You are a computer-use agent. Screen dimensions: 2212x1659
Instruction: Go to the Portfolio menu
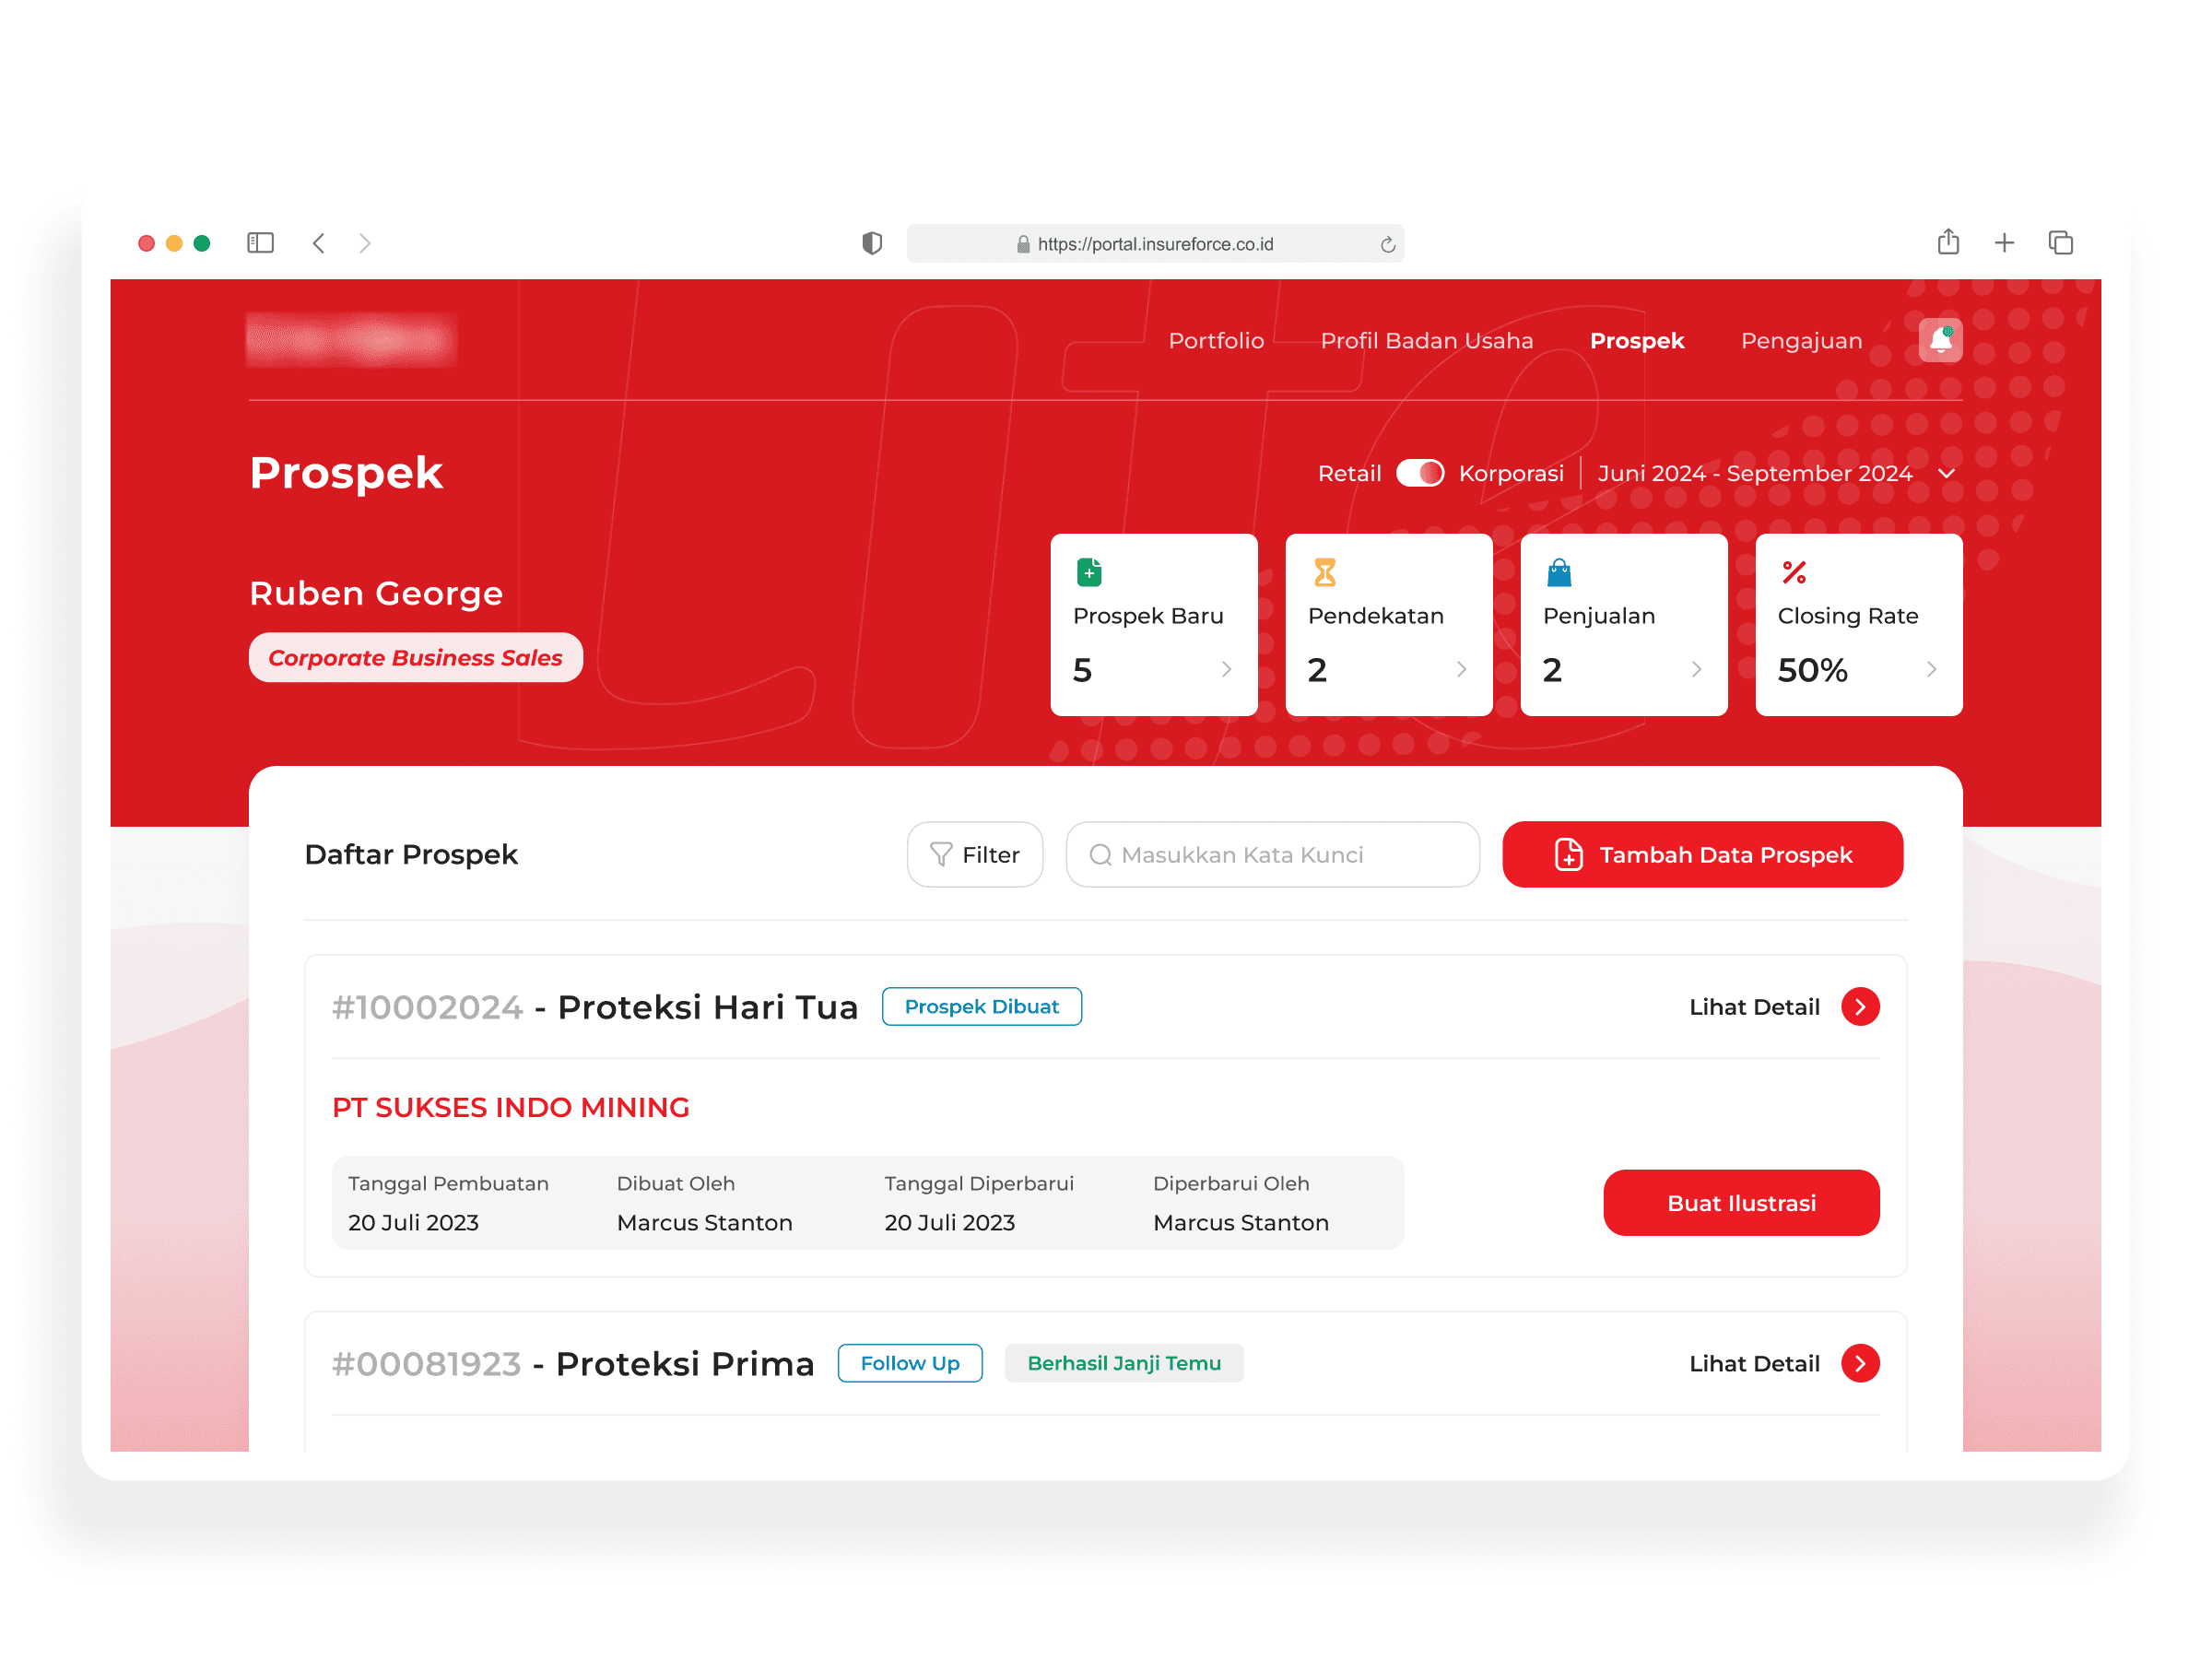(x=1215, y=341)
